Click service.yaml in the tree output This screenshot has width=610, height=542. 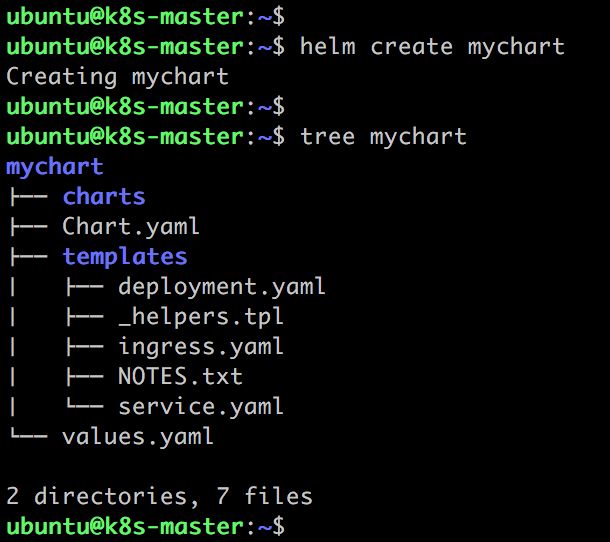coord(201,407)
